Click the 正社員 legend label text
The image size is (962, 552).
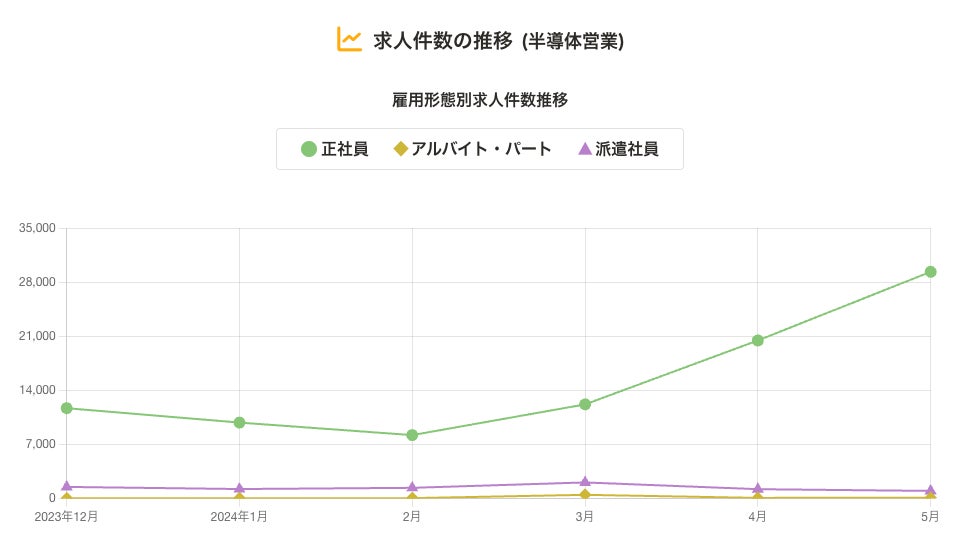[x=344, y=149]
